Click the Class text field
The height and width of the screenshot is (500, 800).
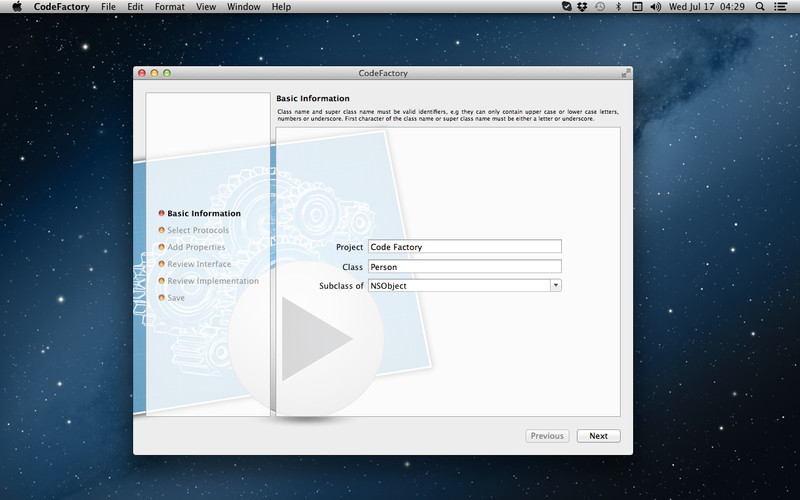[465, 266]
